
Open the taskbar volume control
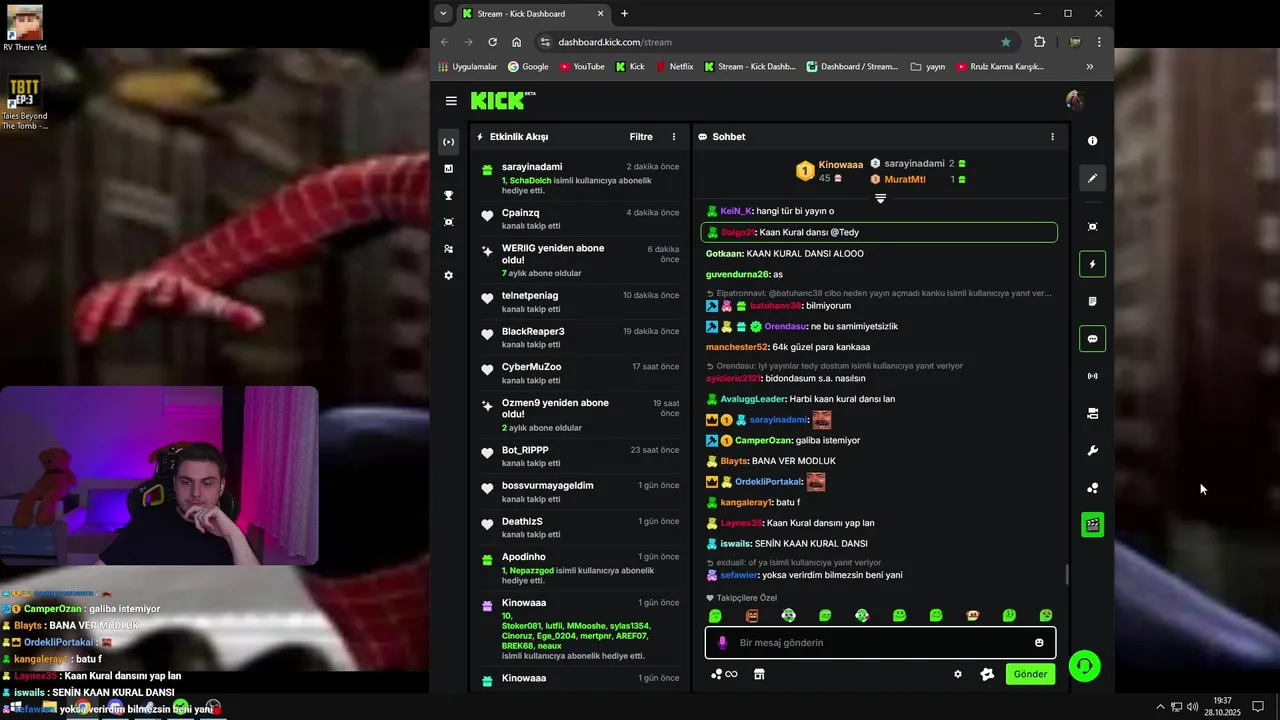pyautogui.click(x=1192, y=707)
